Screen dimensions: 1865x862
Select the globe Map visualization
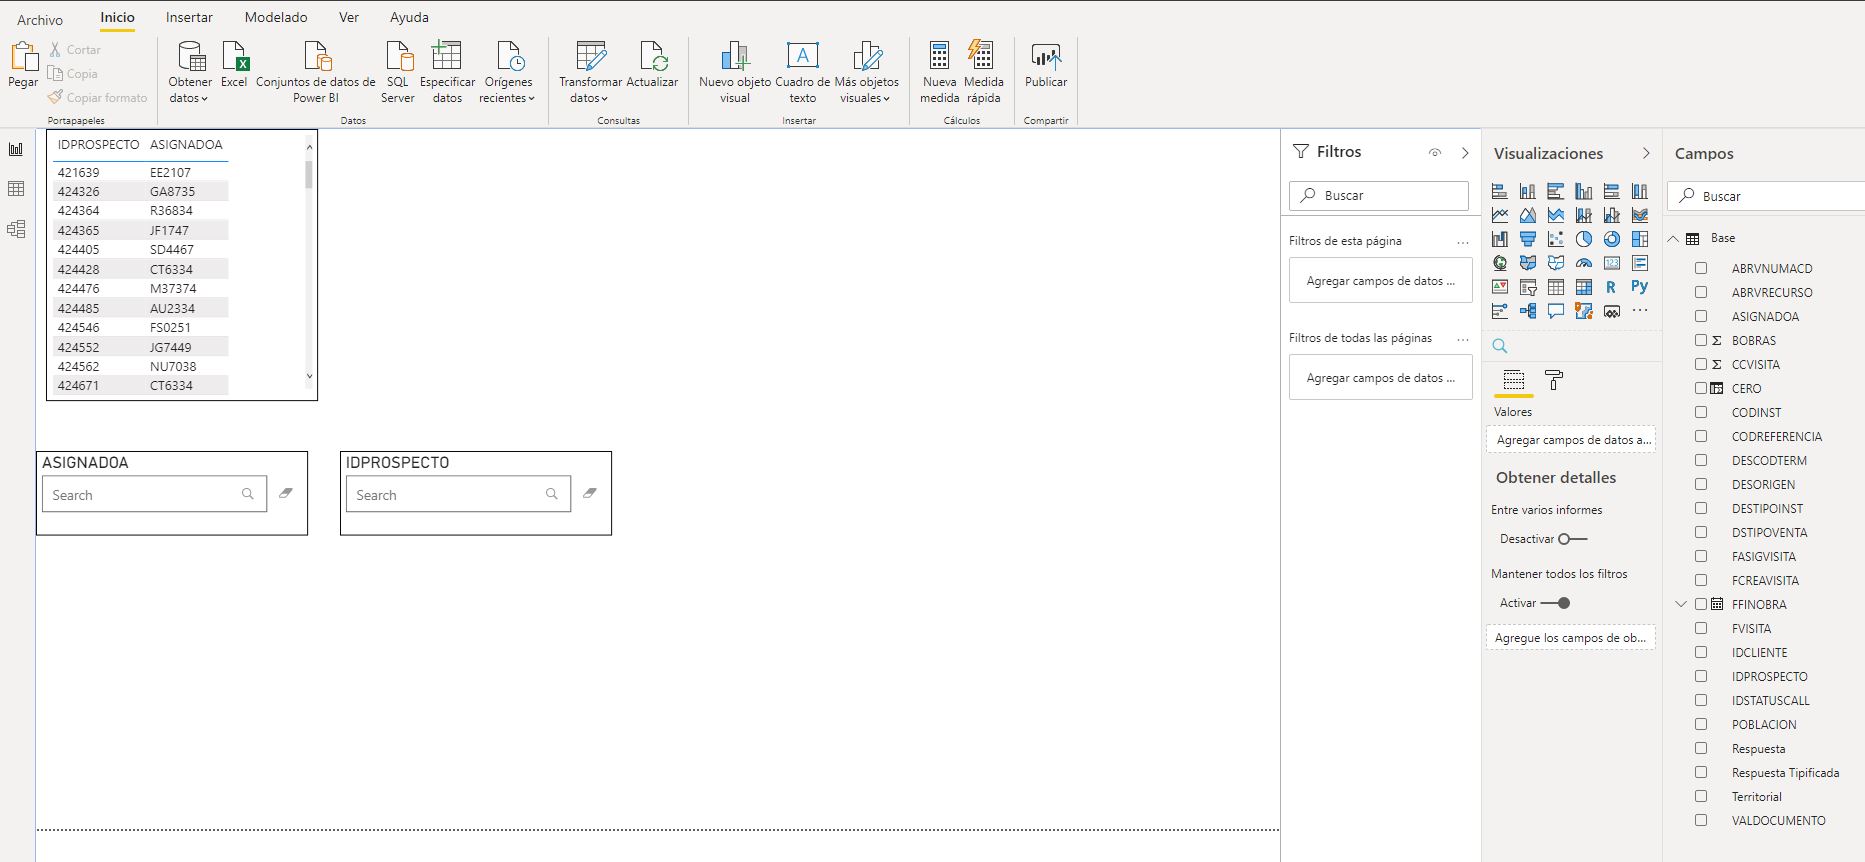tap(1500, 263)
